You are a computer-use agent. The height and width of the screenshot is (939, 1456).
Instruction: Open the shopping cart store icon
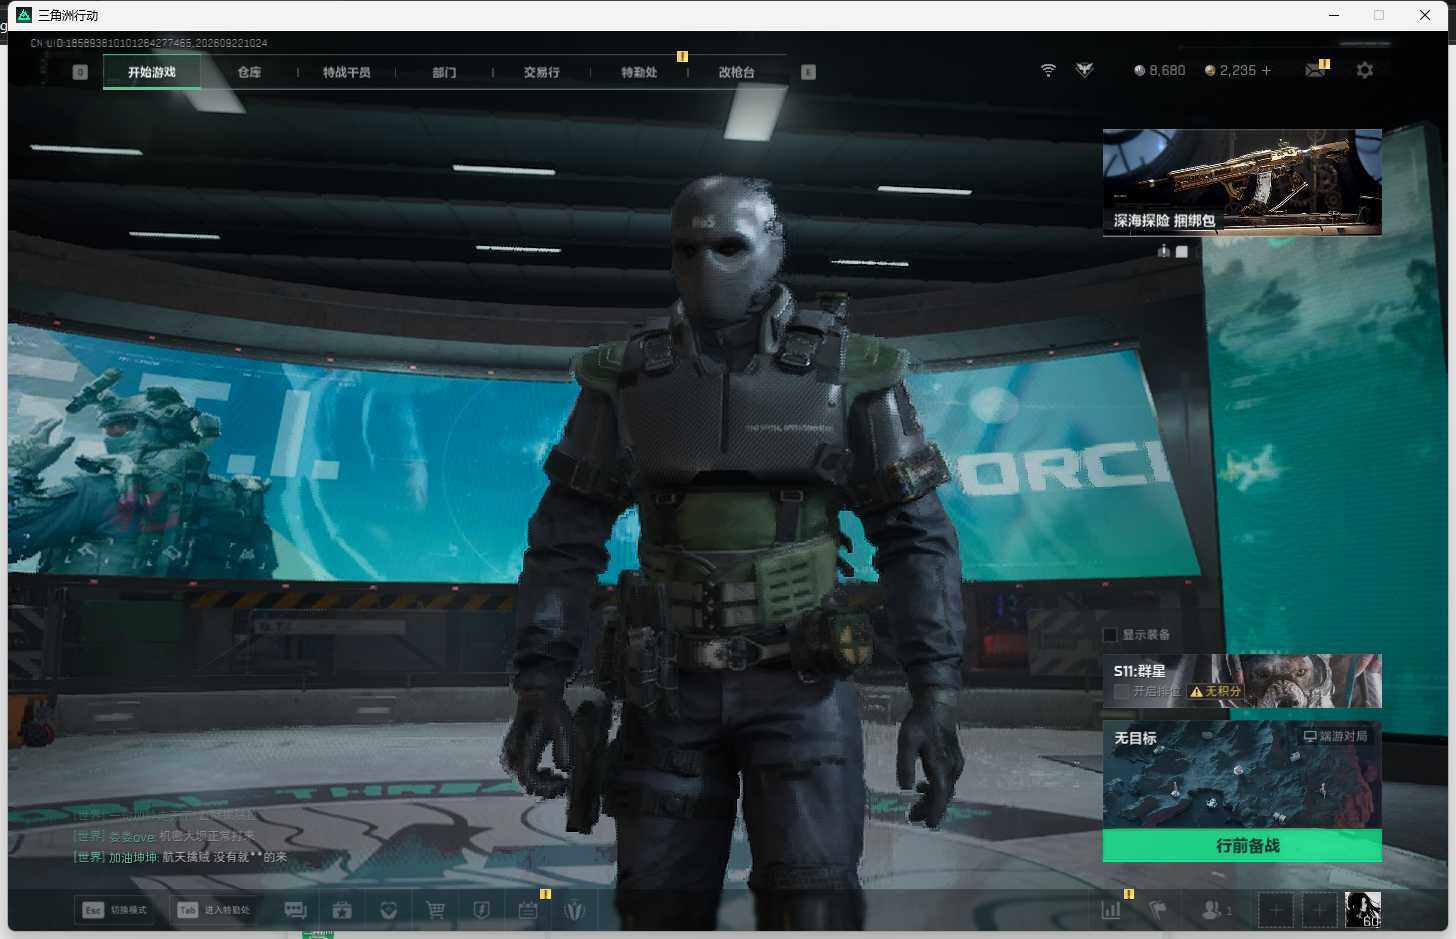click(x=435, y=910)
